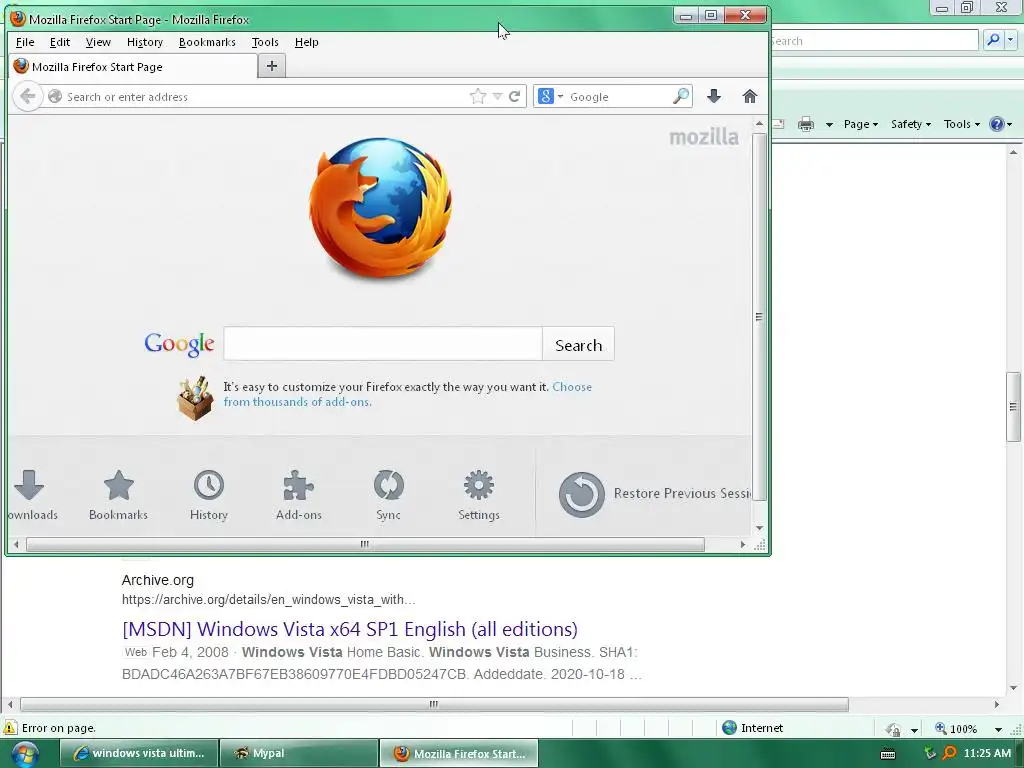Open Sync from the start page shortcuts

[389, 496]
